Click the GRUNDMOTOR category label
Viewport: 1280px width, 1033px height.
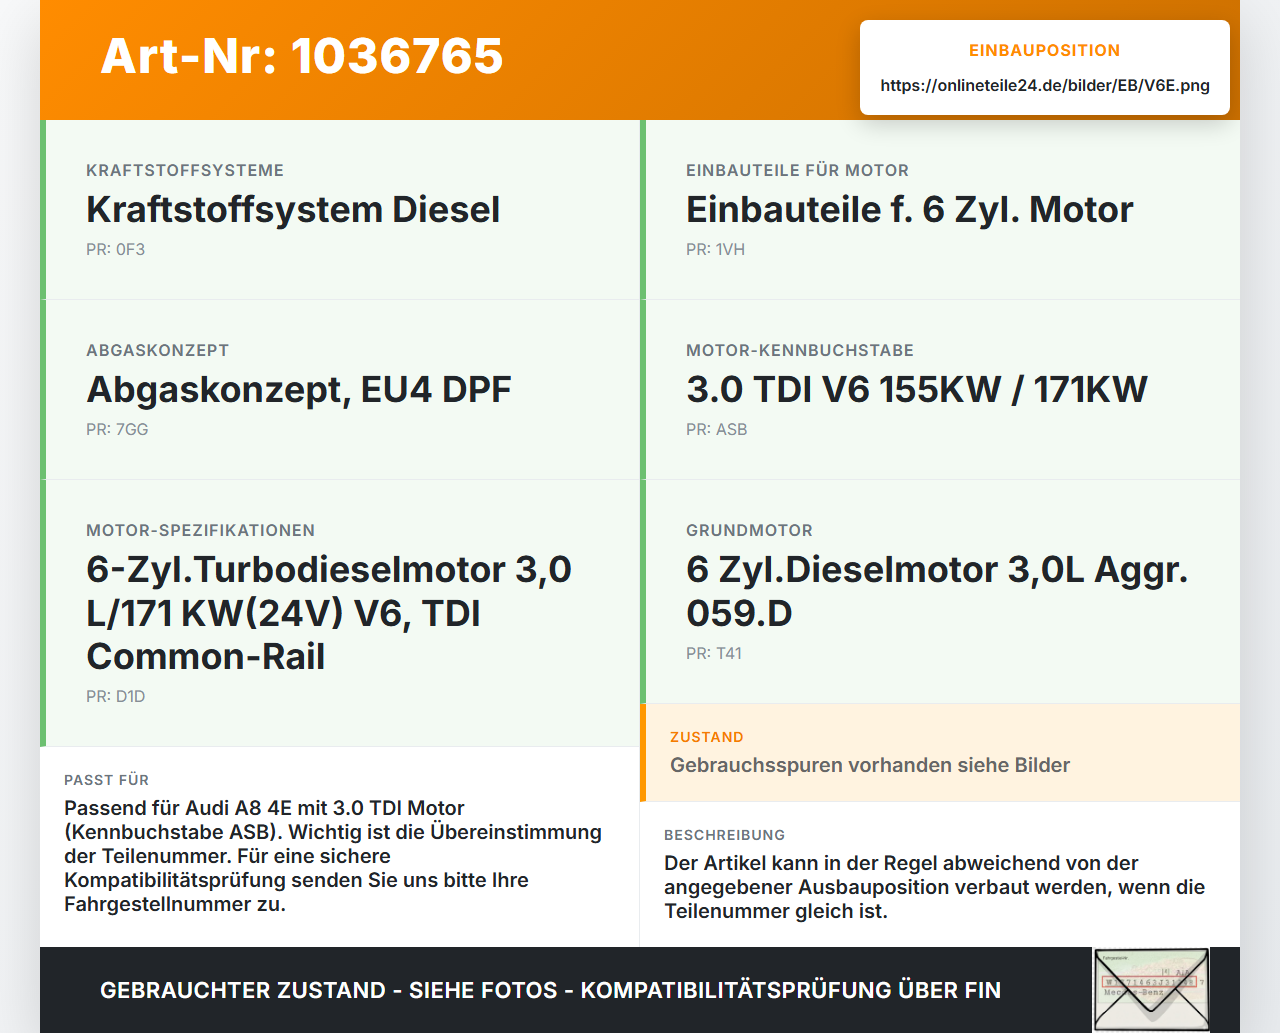(x=750, y=531)
